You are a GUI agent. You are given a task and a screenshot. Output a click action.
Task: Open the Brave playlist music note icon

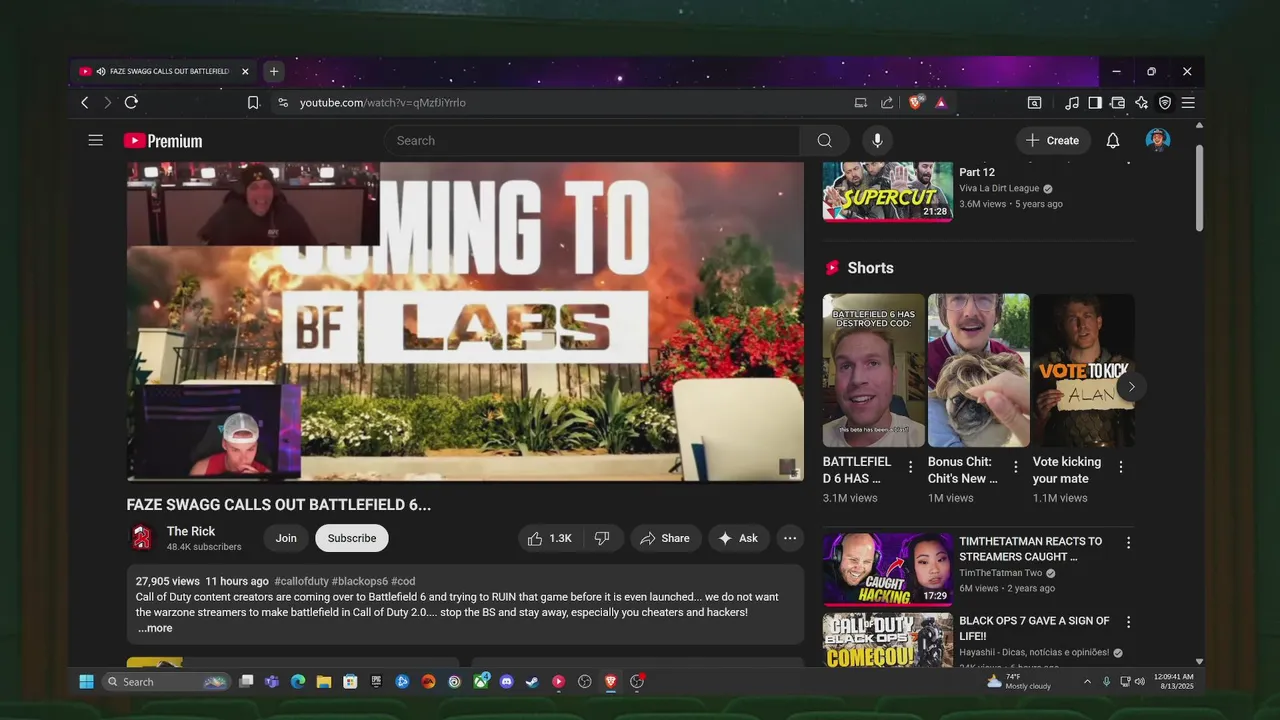pyautogui.click(x=1072, y=102)
